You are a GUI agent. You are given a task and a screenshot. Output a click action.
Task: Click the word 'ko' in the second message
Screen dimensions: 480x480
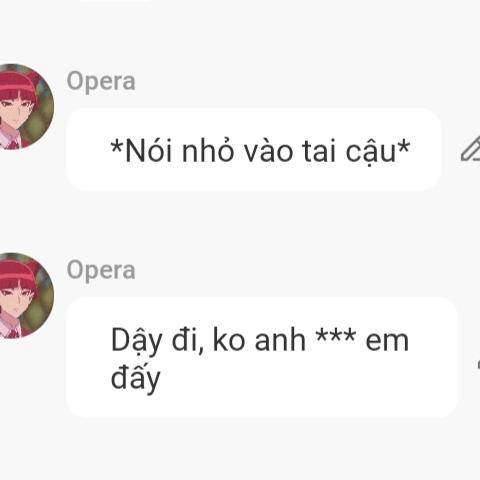(229, 340)
